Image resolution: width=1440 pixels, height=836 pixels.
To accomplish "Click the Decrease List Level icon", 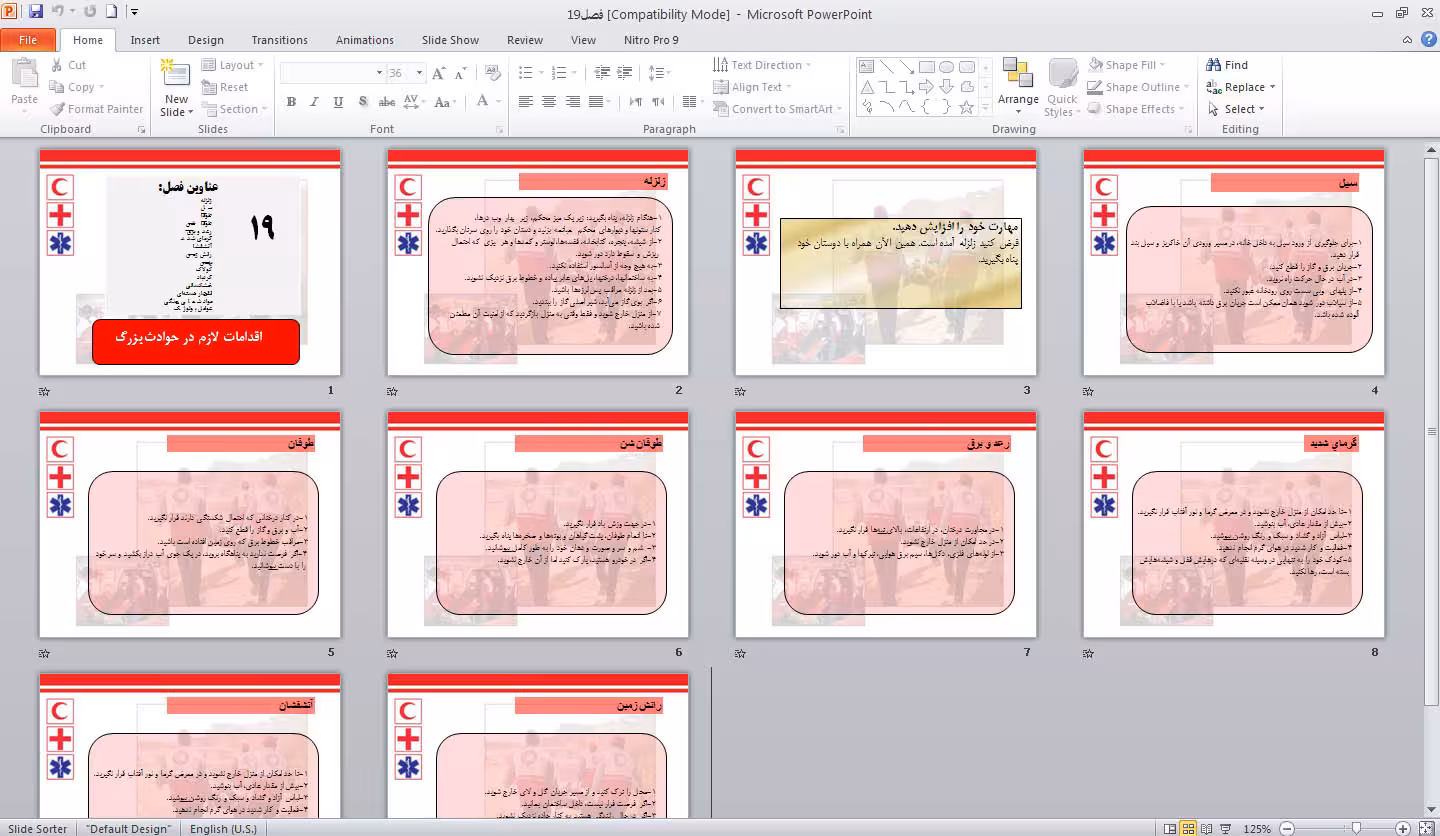I will tap(602, 73).
